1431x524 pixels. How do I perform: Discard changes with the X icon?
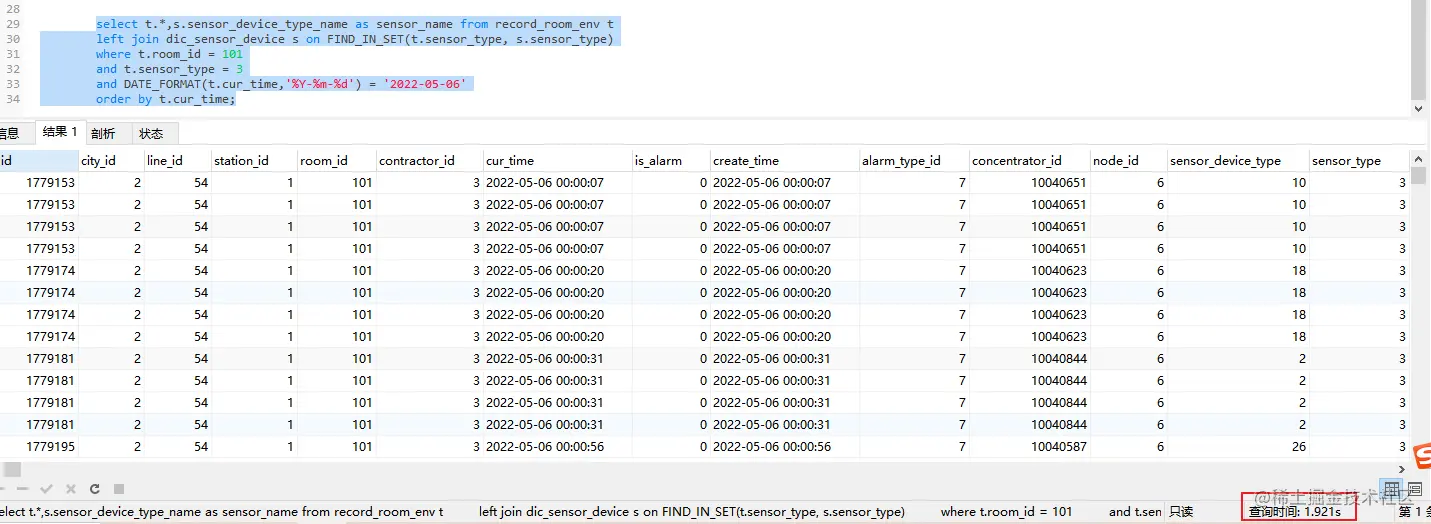coord(70,489)
